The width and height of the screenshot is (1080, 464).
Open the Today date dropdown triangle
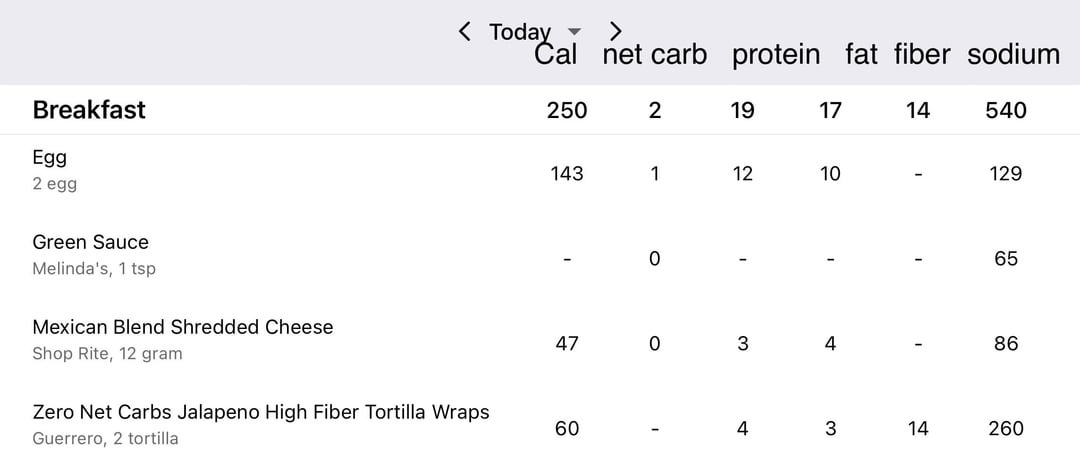(574, 32)
